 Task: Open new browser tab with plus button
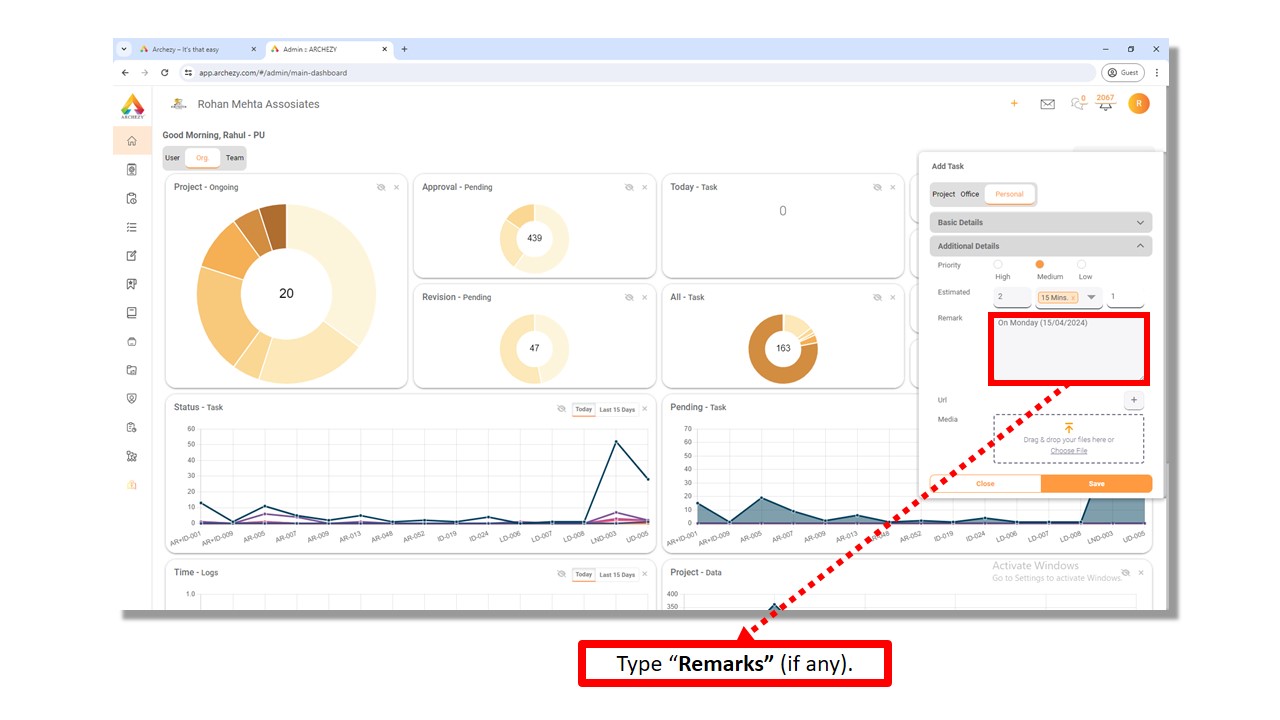click(404, 49)
